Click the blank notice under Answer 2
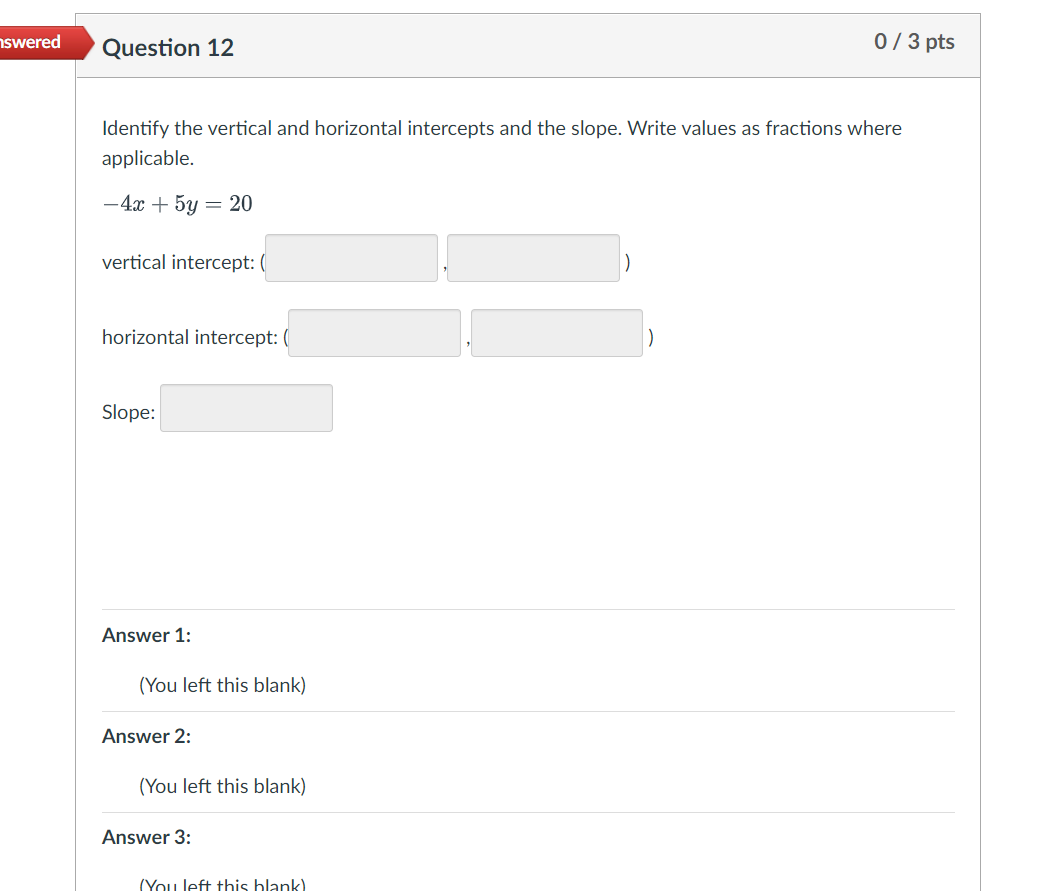The height and width of the screenshot is (891, 1051). (x=223, y=786)
